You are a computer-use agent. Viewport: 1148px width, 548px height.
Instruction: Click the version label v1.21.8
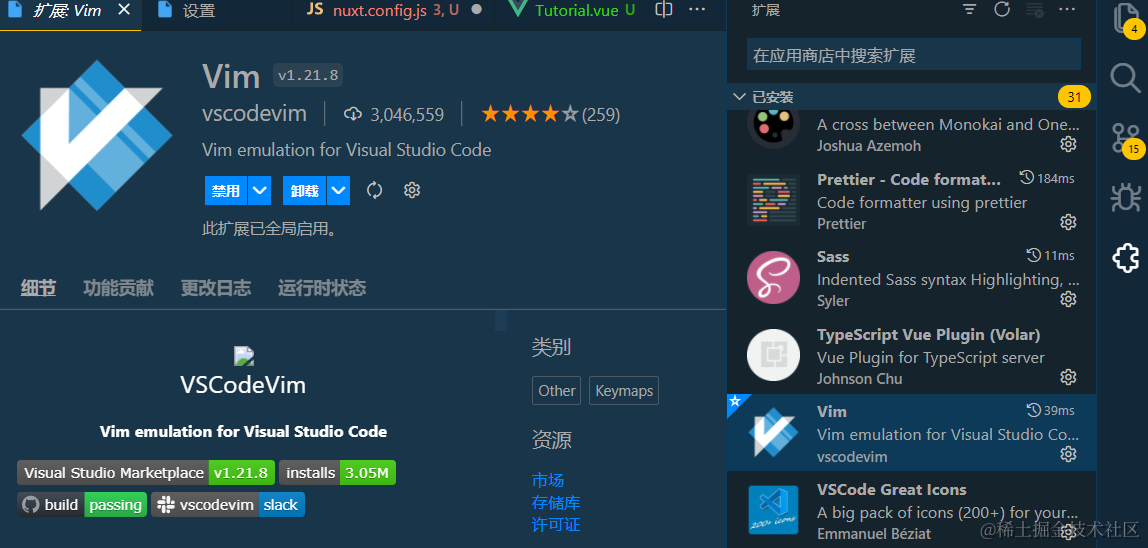click(308, 75)
